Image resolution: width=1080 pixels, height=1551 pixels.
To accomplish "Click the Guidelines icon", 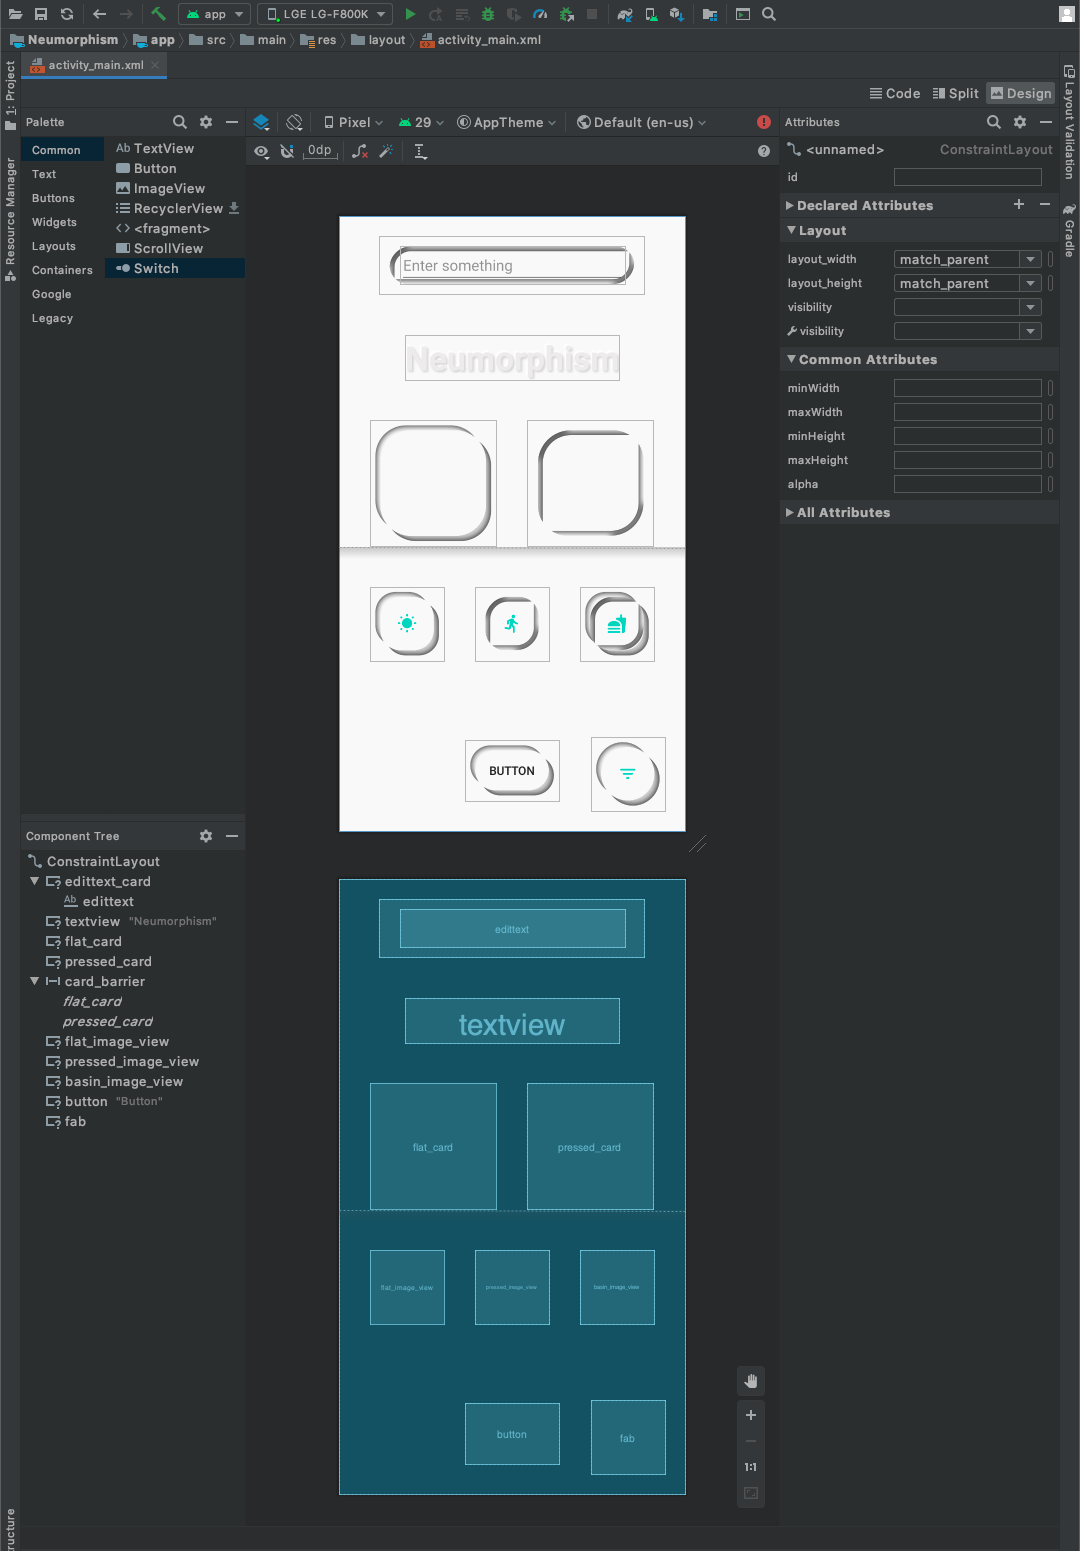I will [420, 151].
